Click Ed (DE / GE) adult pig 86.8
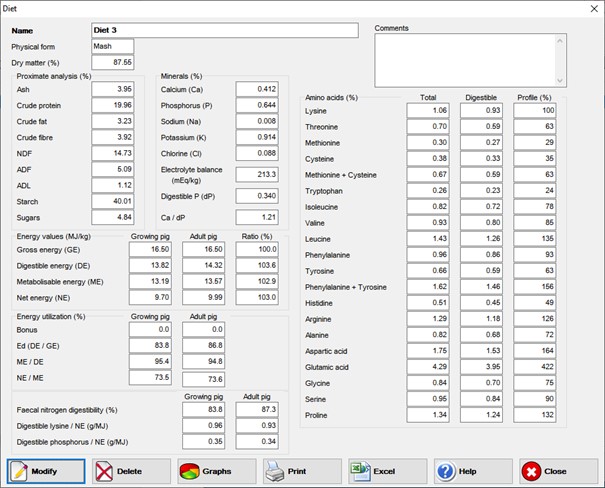The width and height of the screenshot is (605, 488). (203, 345)
